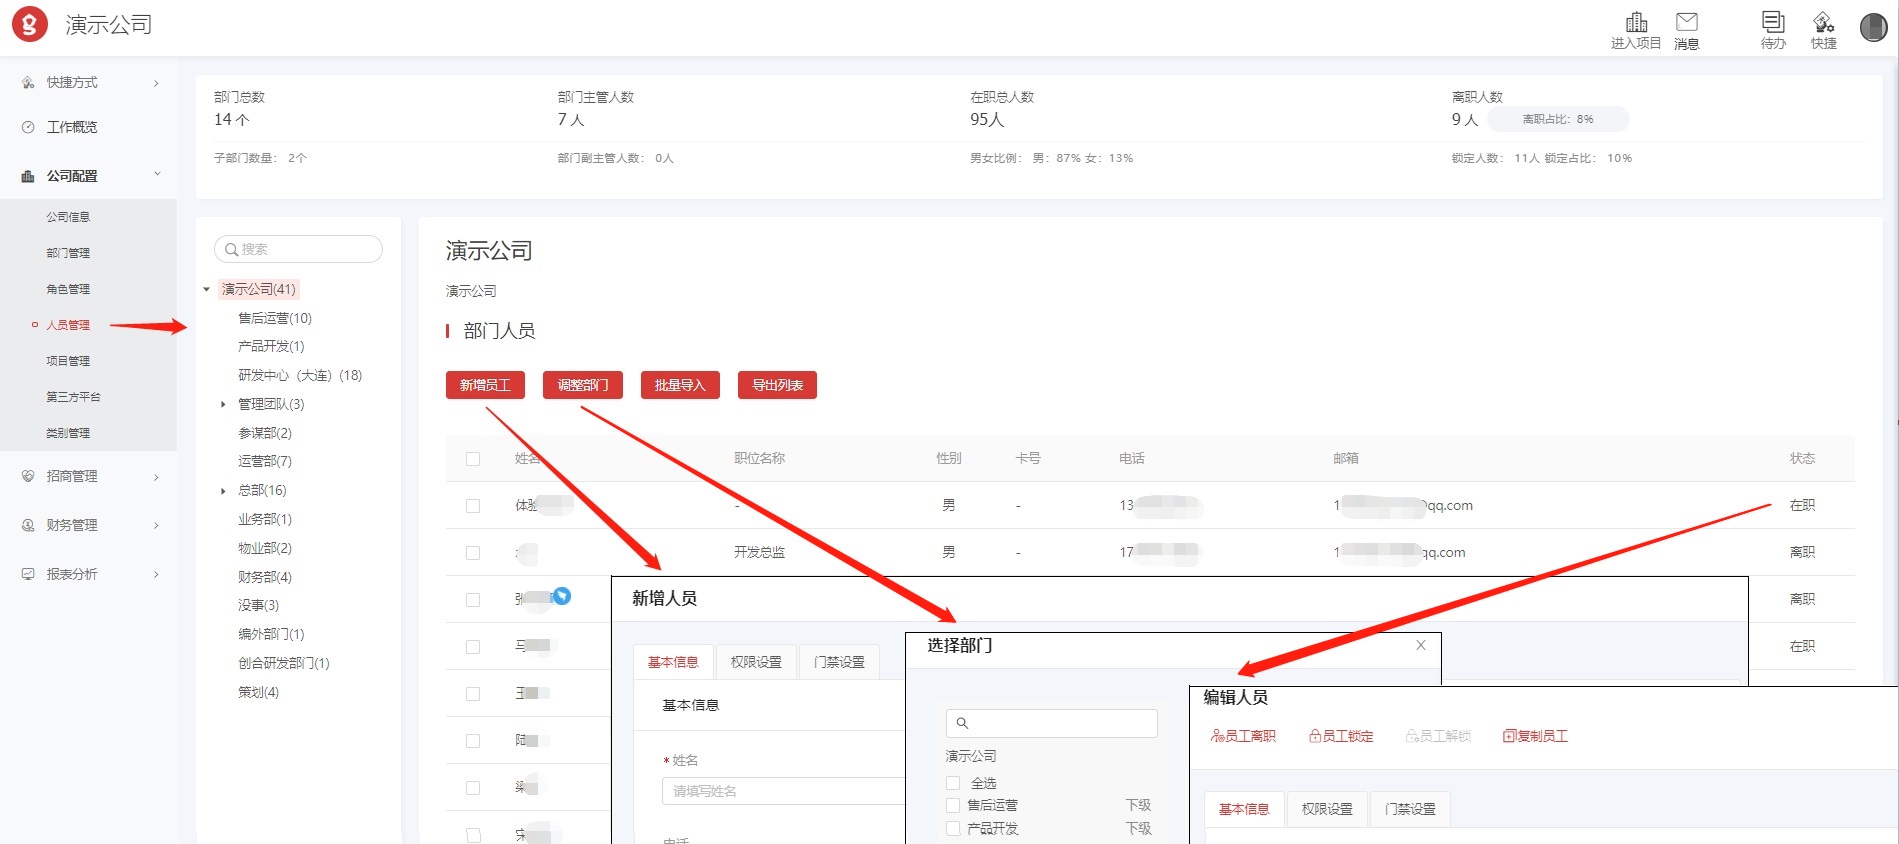Open the 消息 envelope icon
1899x844 pixels.
(1687, 23)
